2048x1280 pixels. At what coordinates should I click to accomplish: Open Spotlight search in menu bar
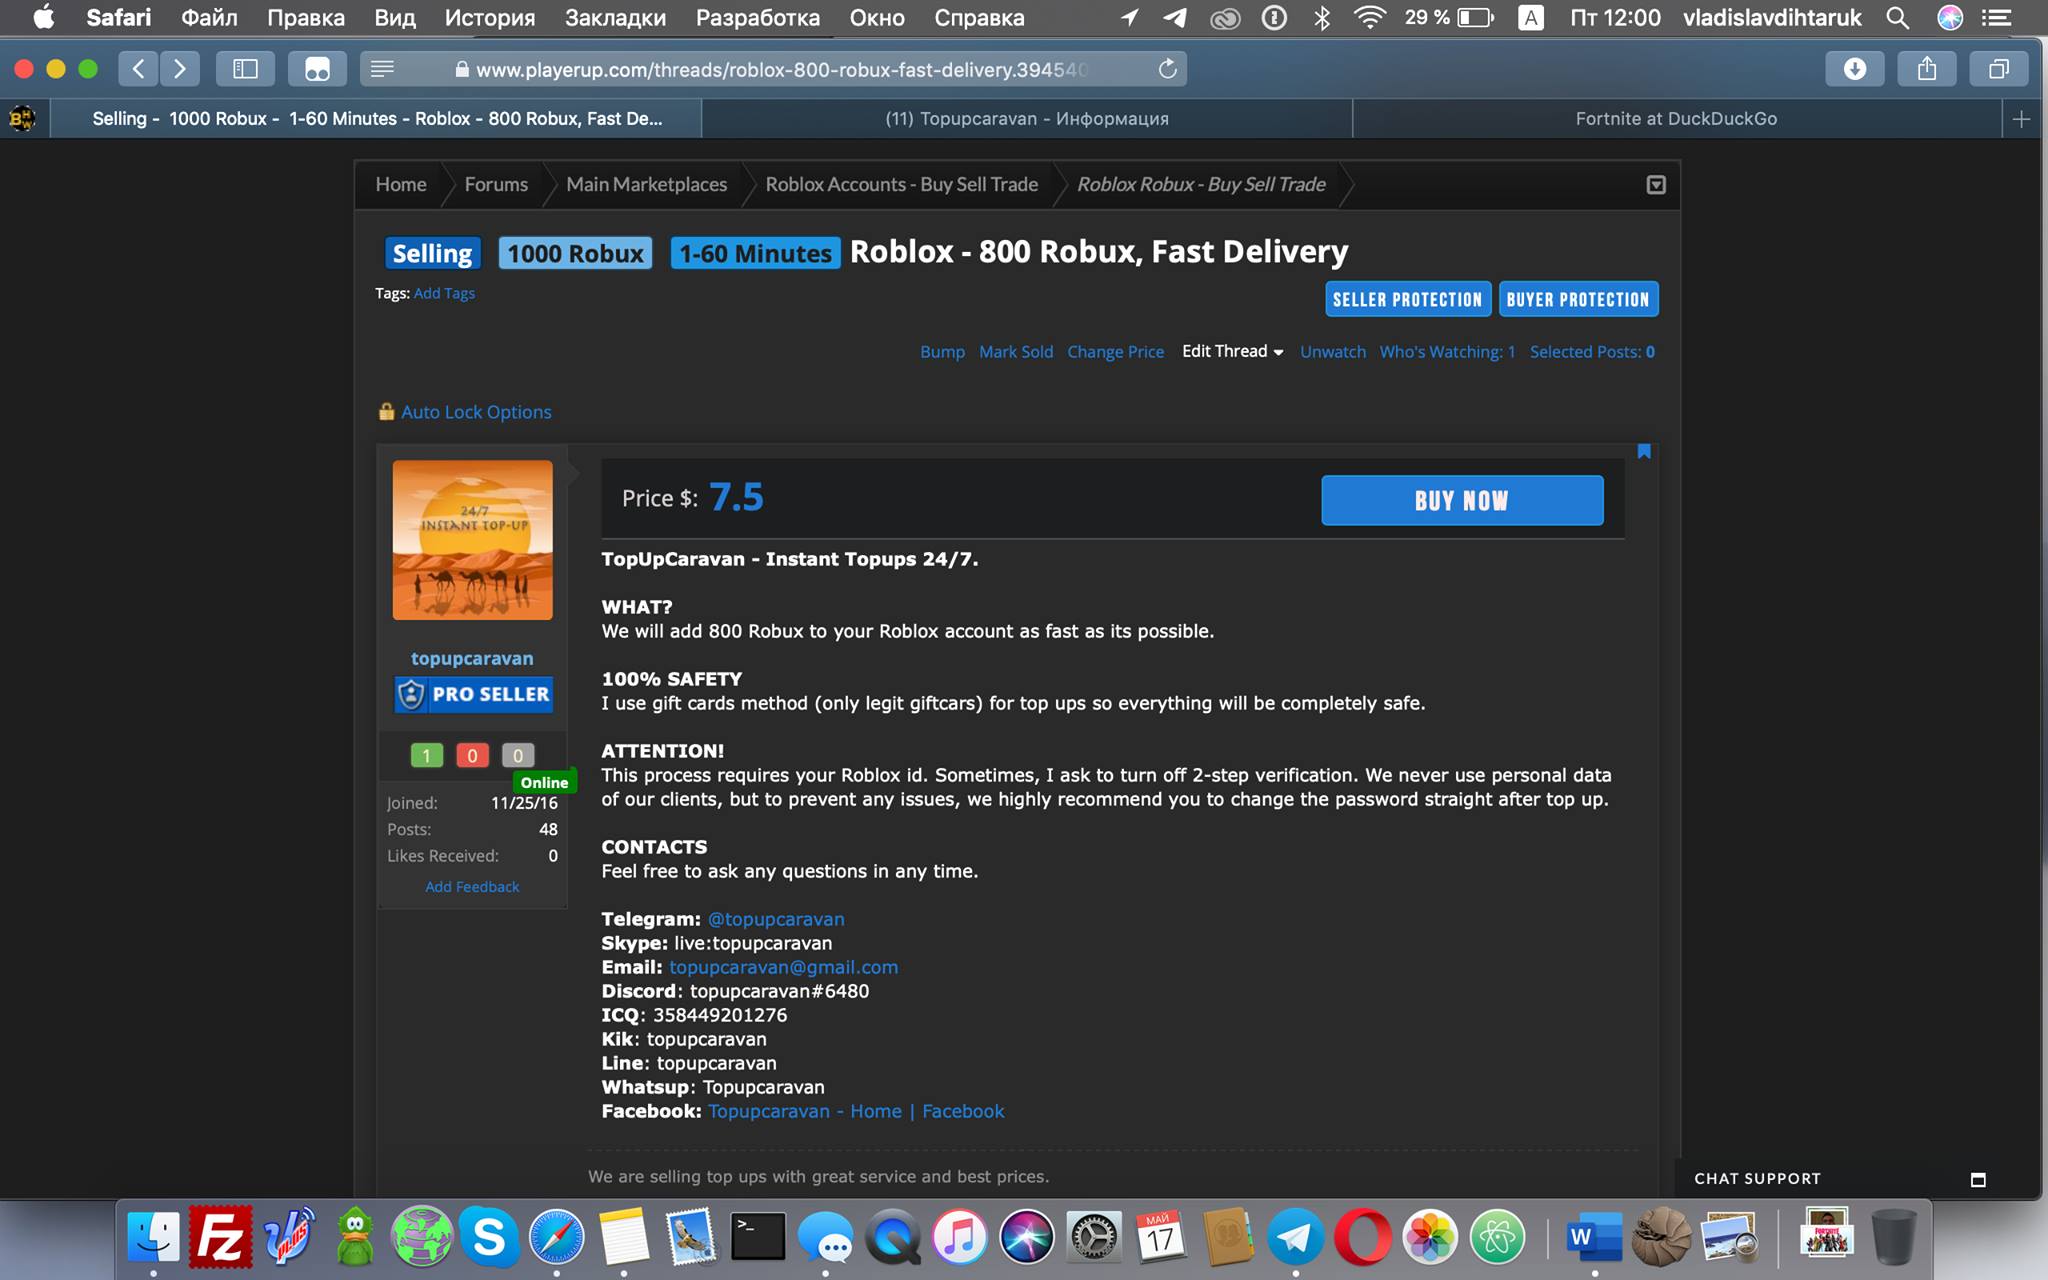[1897, 17]
